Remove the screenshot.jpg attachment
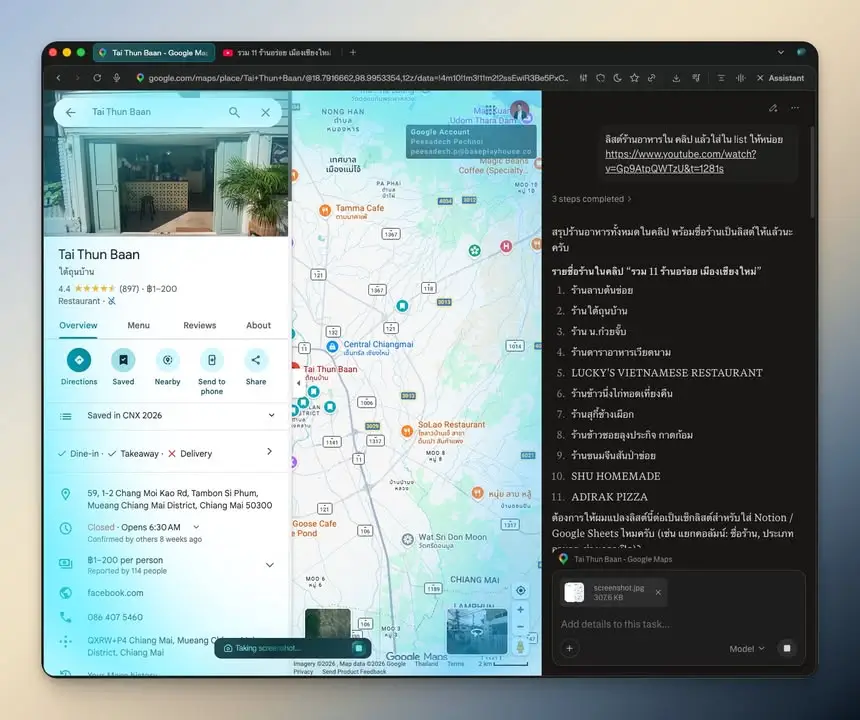Screen dimensions: 860x720 [658, 592]
